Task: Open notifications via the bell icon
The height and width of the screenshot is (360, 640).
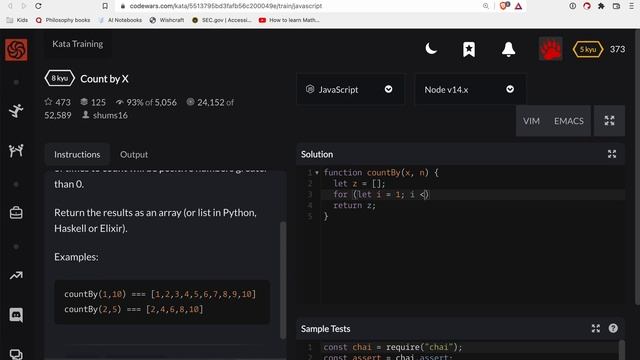Action: tap(508, 49)
